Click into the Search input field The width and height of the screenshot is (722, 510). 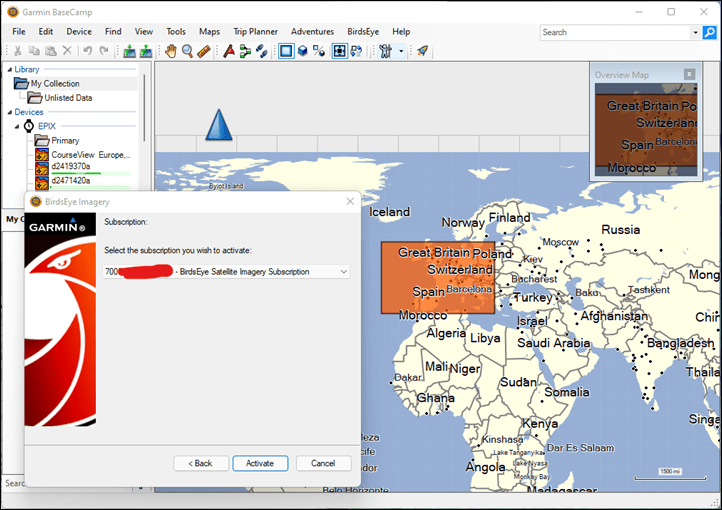(616, 32)
